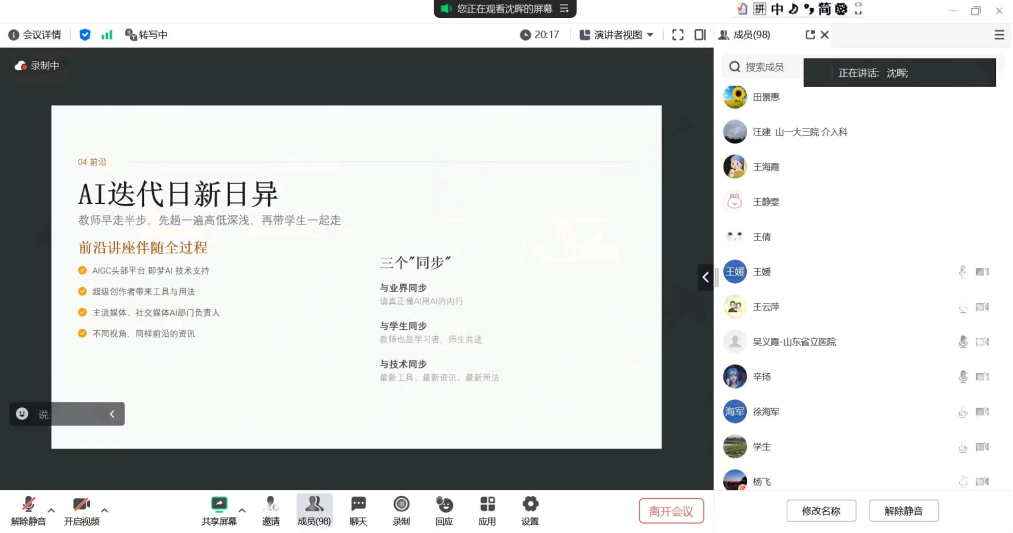Open reactions (回应)
Viewport: 1013px width, 533px height.
click(444, 511)
